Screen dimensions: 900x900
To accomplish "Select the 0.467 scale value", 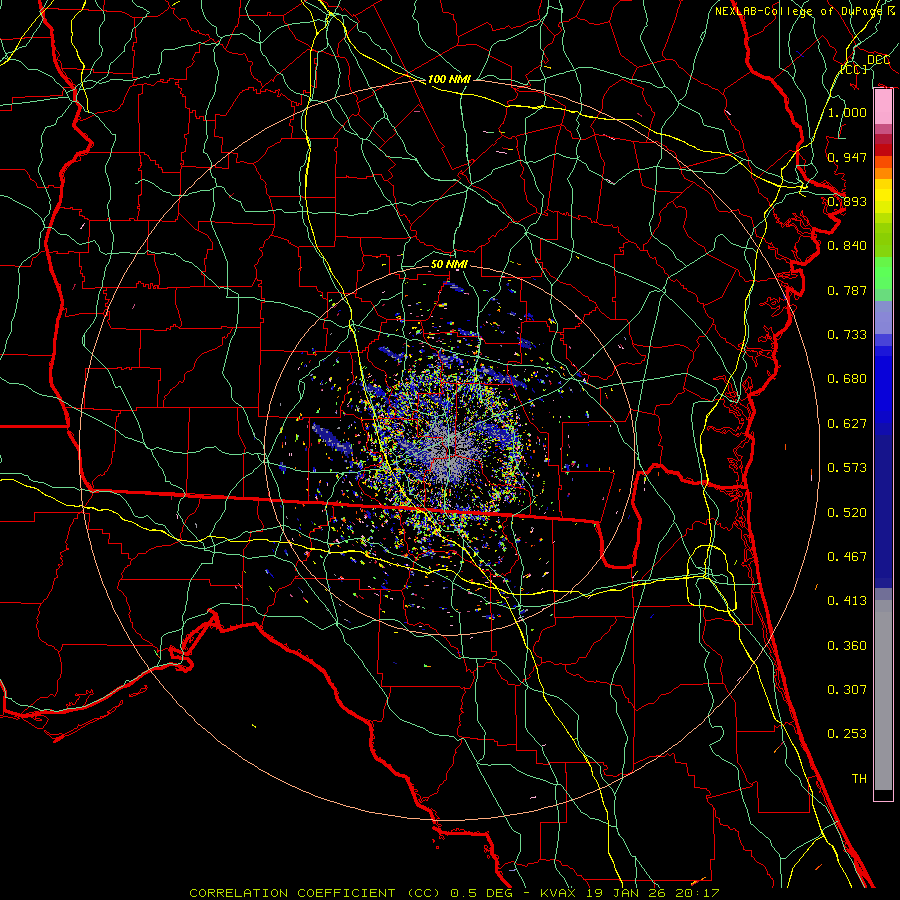I will (x=847, y=557).
